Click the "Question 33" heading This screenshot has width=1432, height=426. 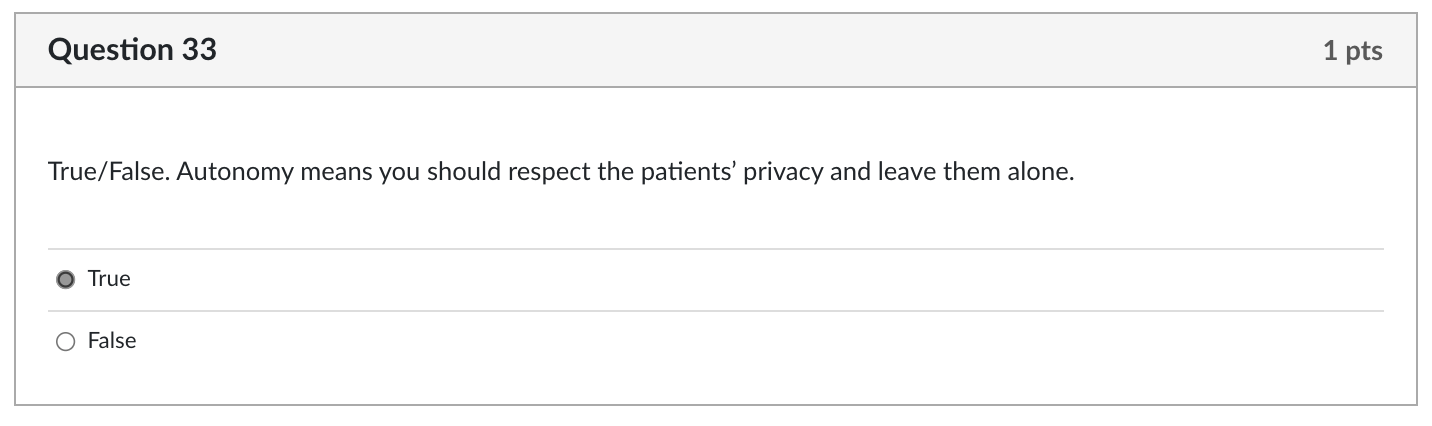pos(132,50)
